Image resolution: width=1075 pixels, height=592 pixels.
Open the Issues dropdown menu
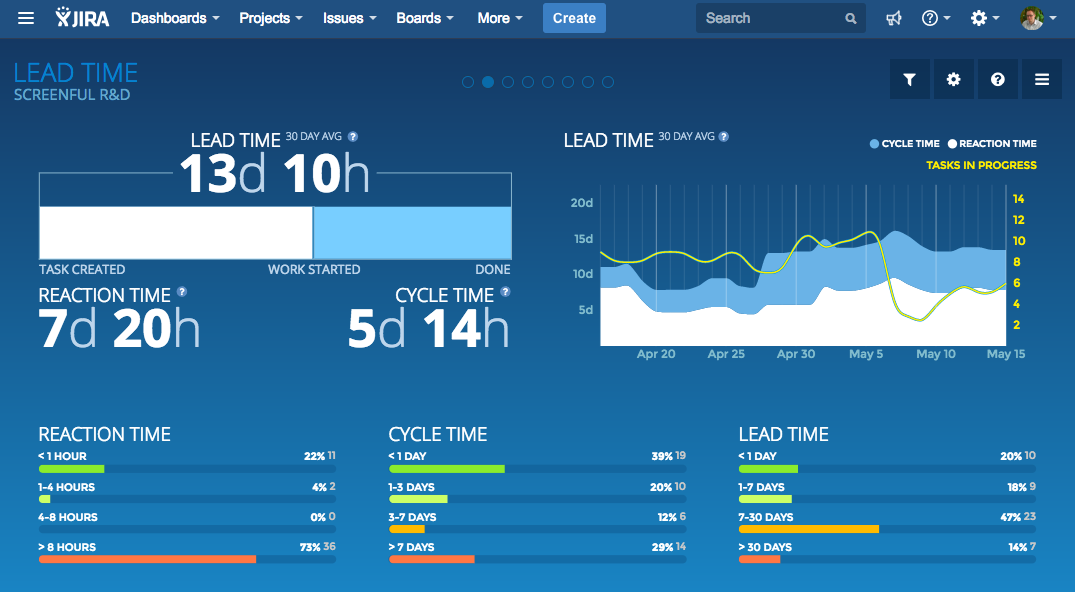point(350,19)
